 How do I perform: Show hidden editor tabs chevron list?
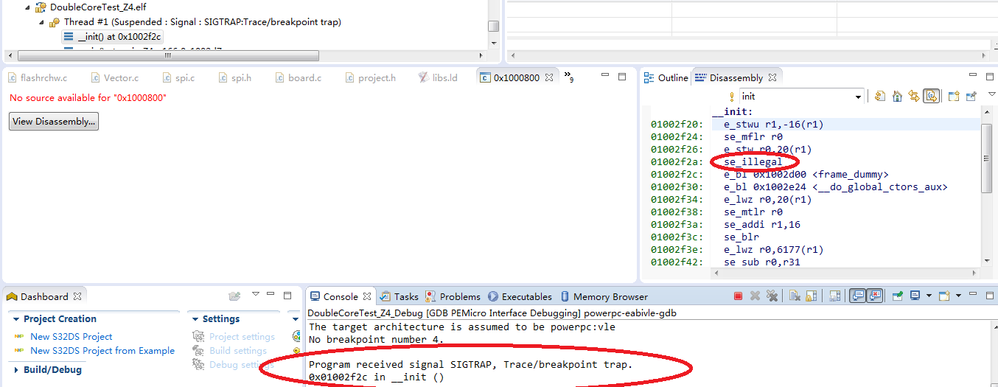[569, 78]
